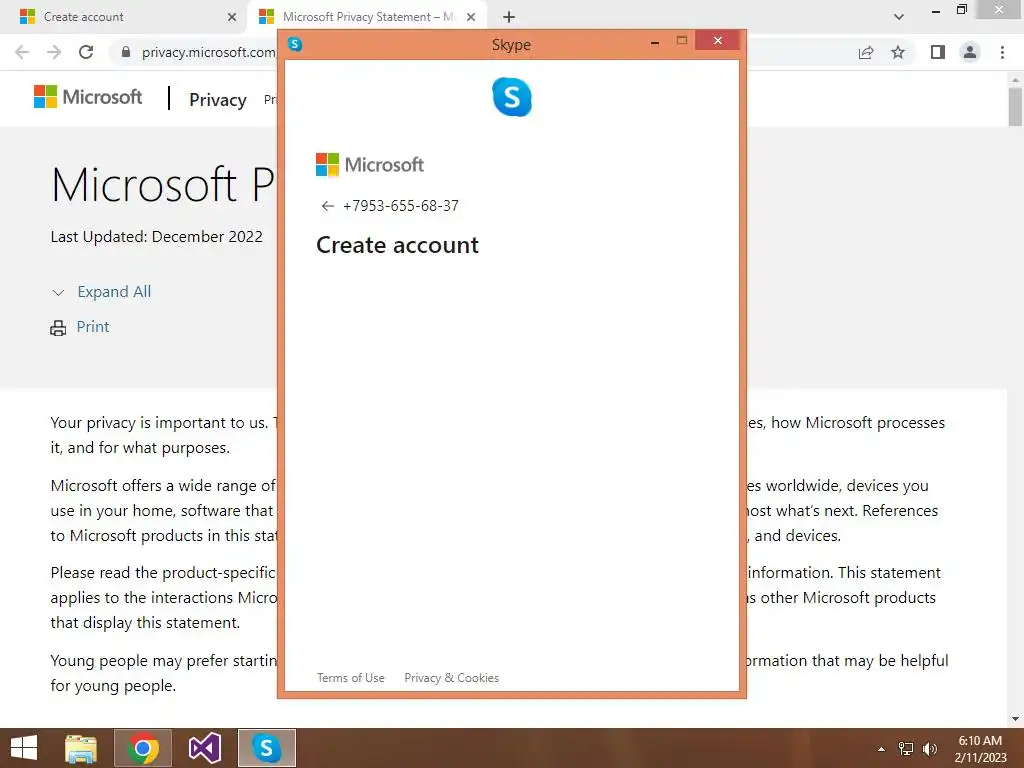This screenshot has width=1024, height=768.
Task: Maximize the Skype window
Action: (x=682, y=40)
